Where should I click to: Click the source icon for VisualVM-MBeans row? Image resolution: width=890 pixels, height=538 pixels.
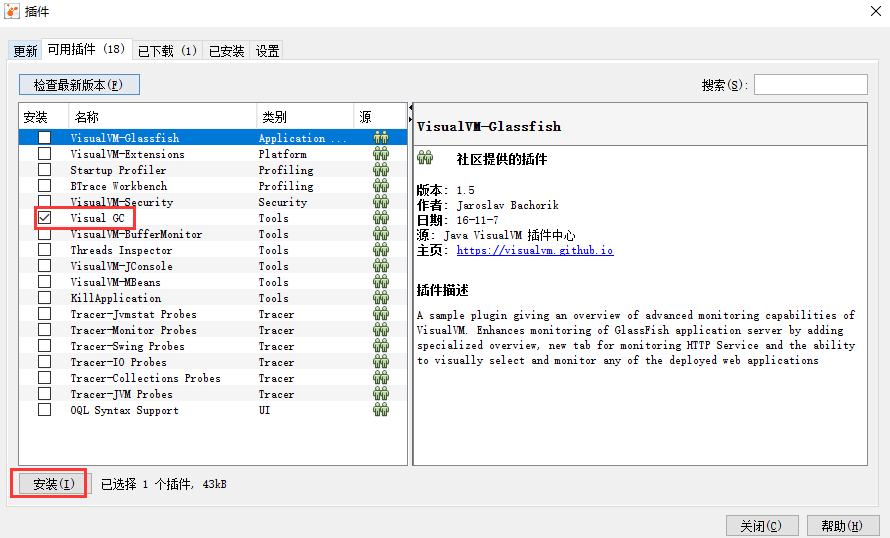click(381, 281)
